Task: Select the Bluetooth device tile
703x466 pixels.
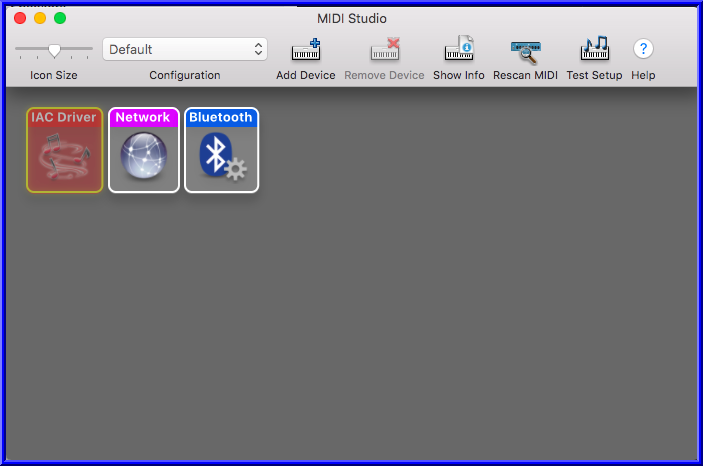Action: [x=221, y=150]
